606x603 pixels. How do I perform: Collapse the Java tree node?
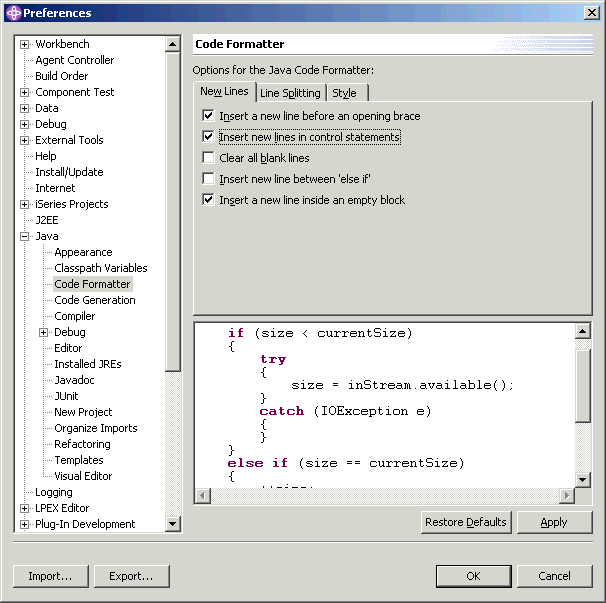[25, 236]
